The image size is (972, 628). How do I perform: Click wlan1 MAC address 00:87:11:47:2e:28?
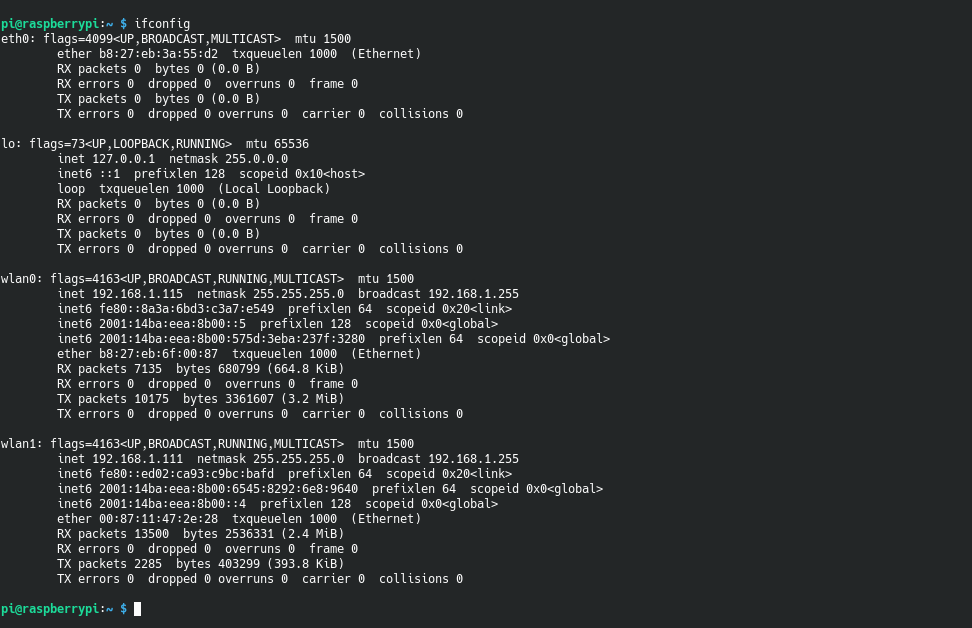[159, 519]
